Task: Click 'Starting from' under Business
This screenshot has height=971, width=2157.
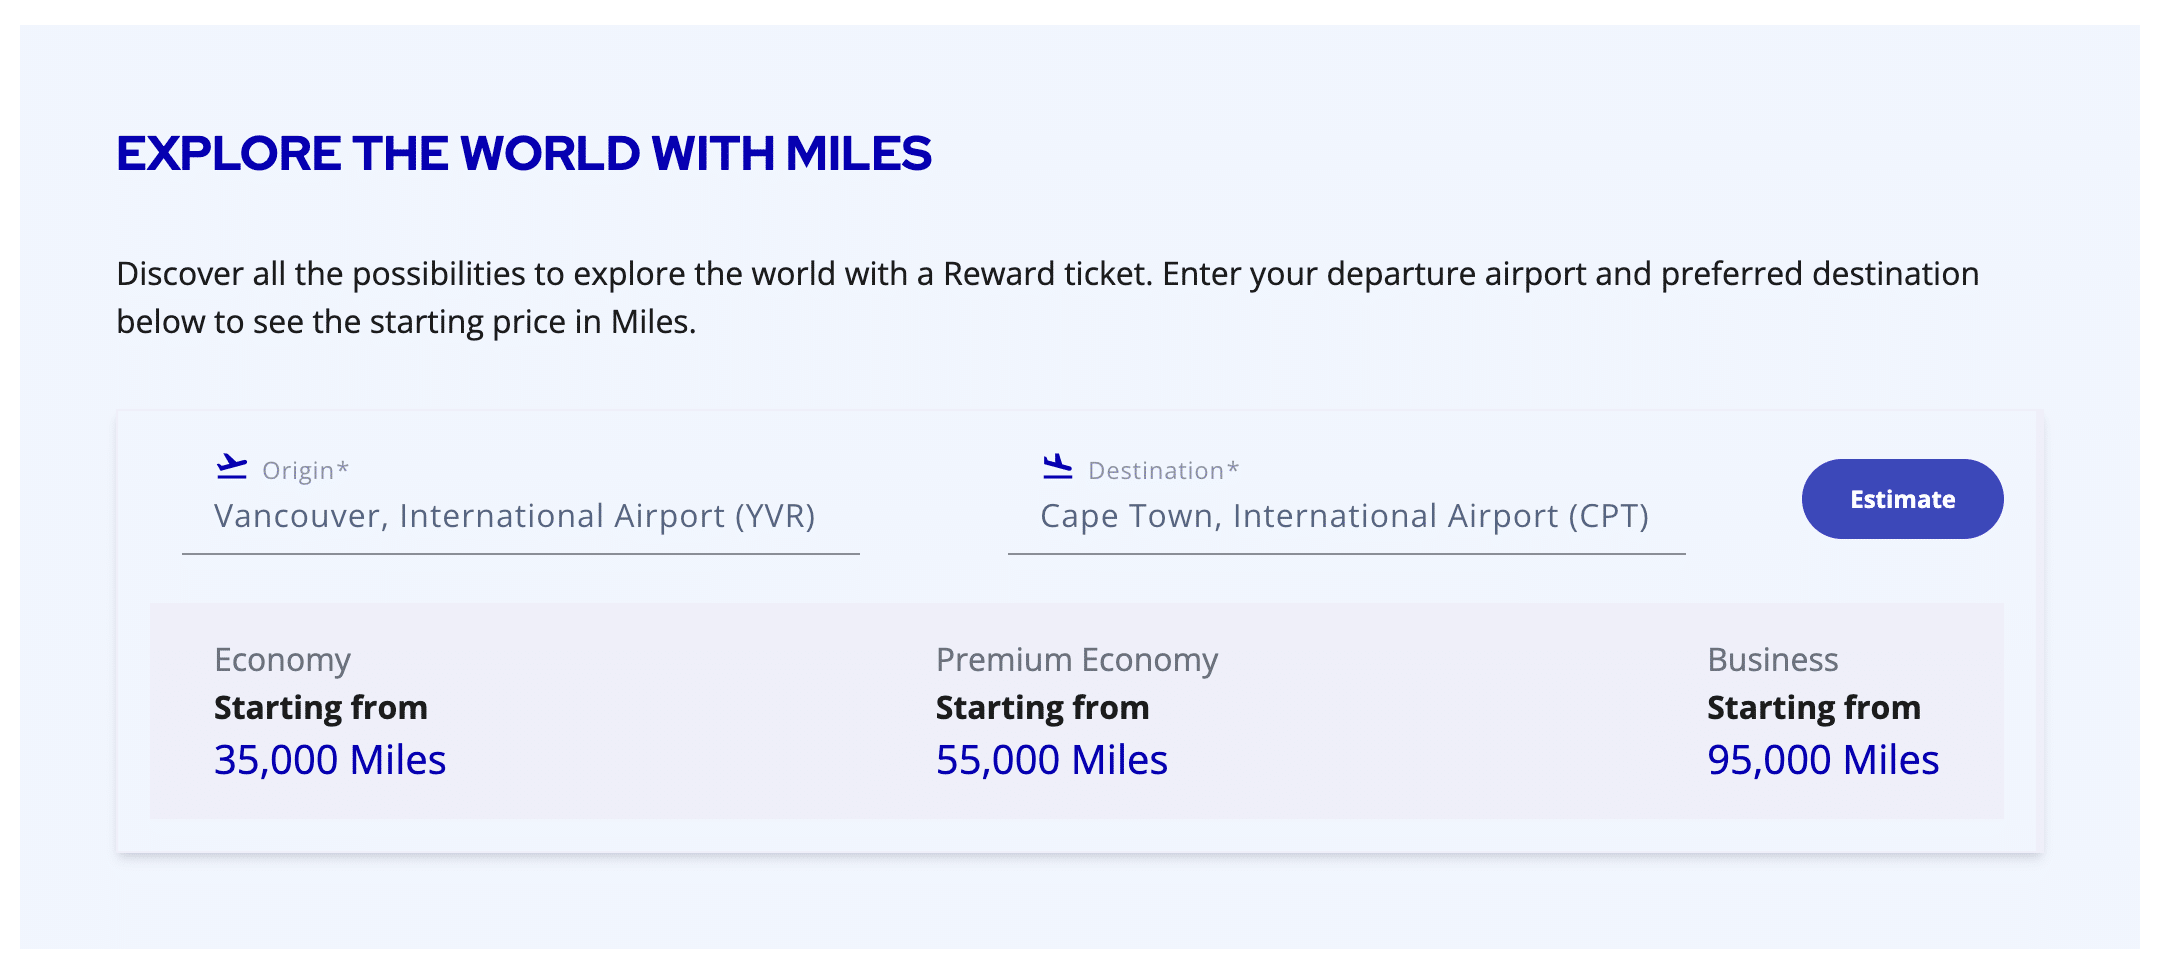Action: 1813,708
